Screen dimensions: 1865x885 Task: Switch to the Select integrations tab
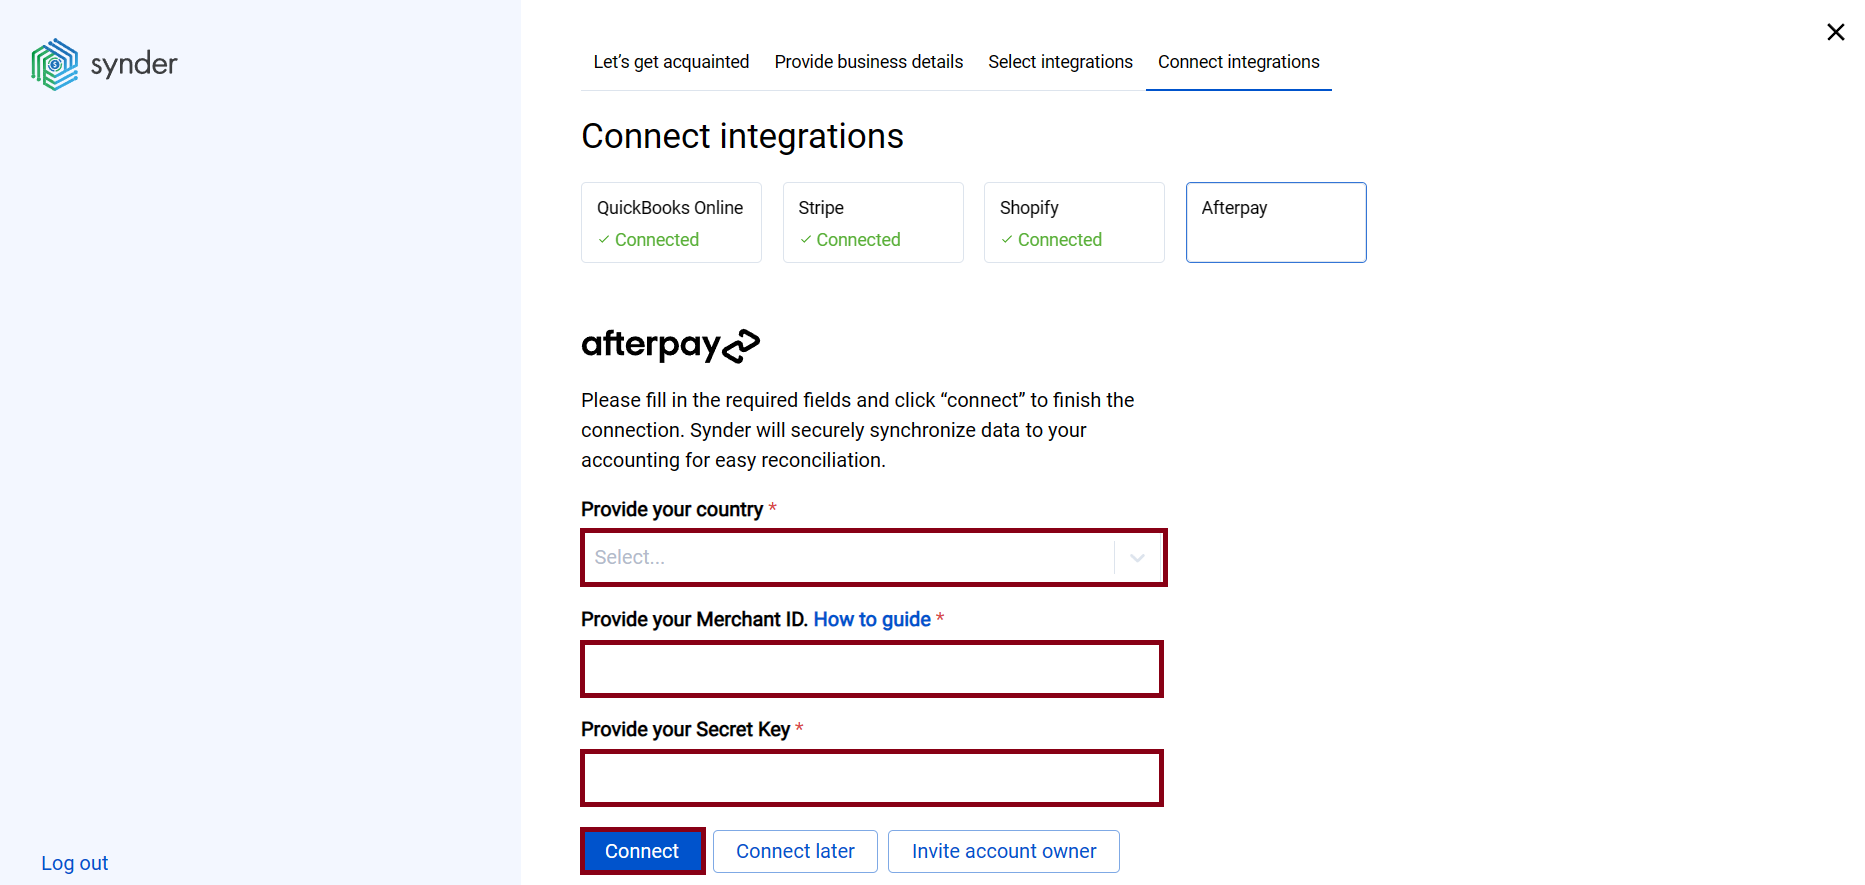click(1060, 62)
